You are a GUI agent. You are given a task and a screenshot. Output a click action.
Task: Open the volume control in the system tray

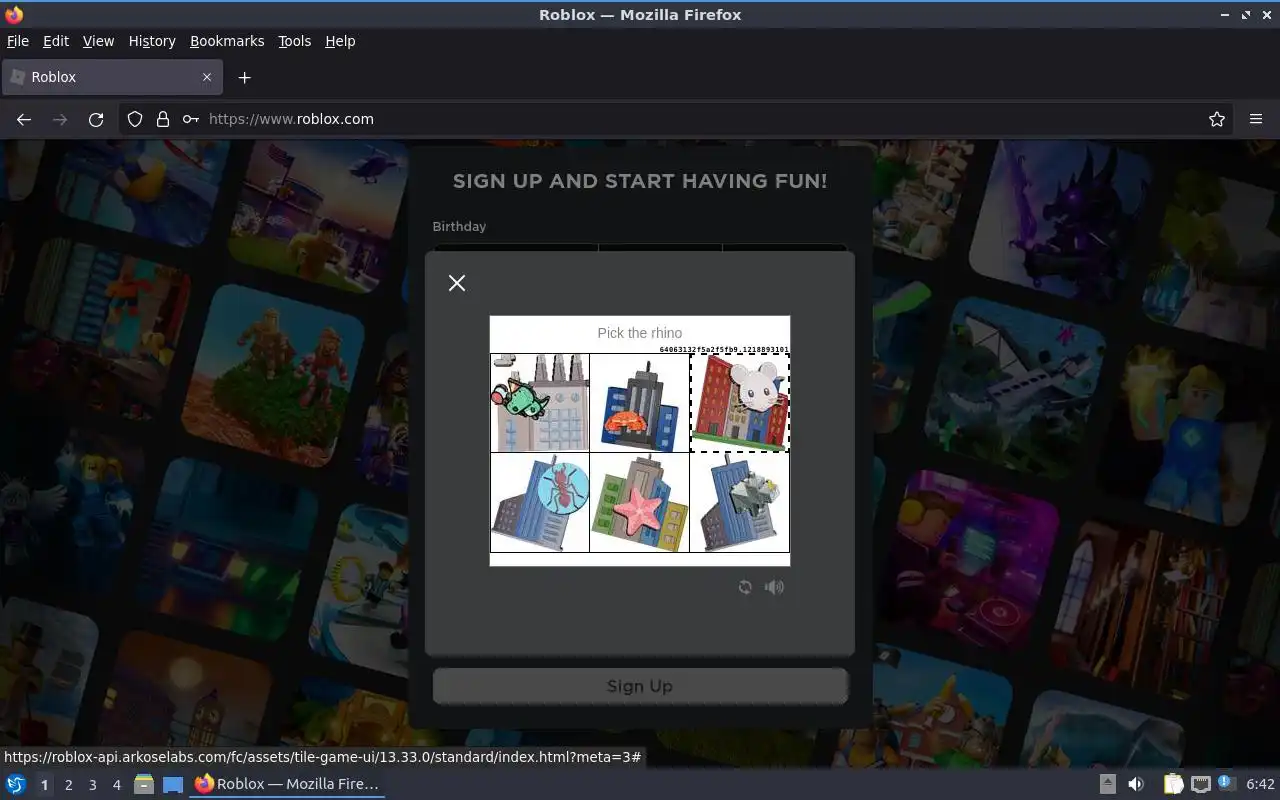(1136, 784)
